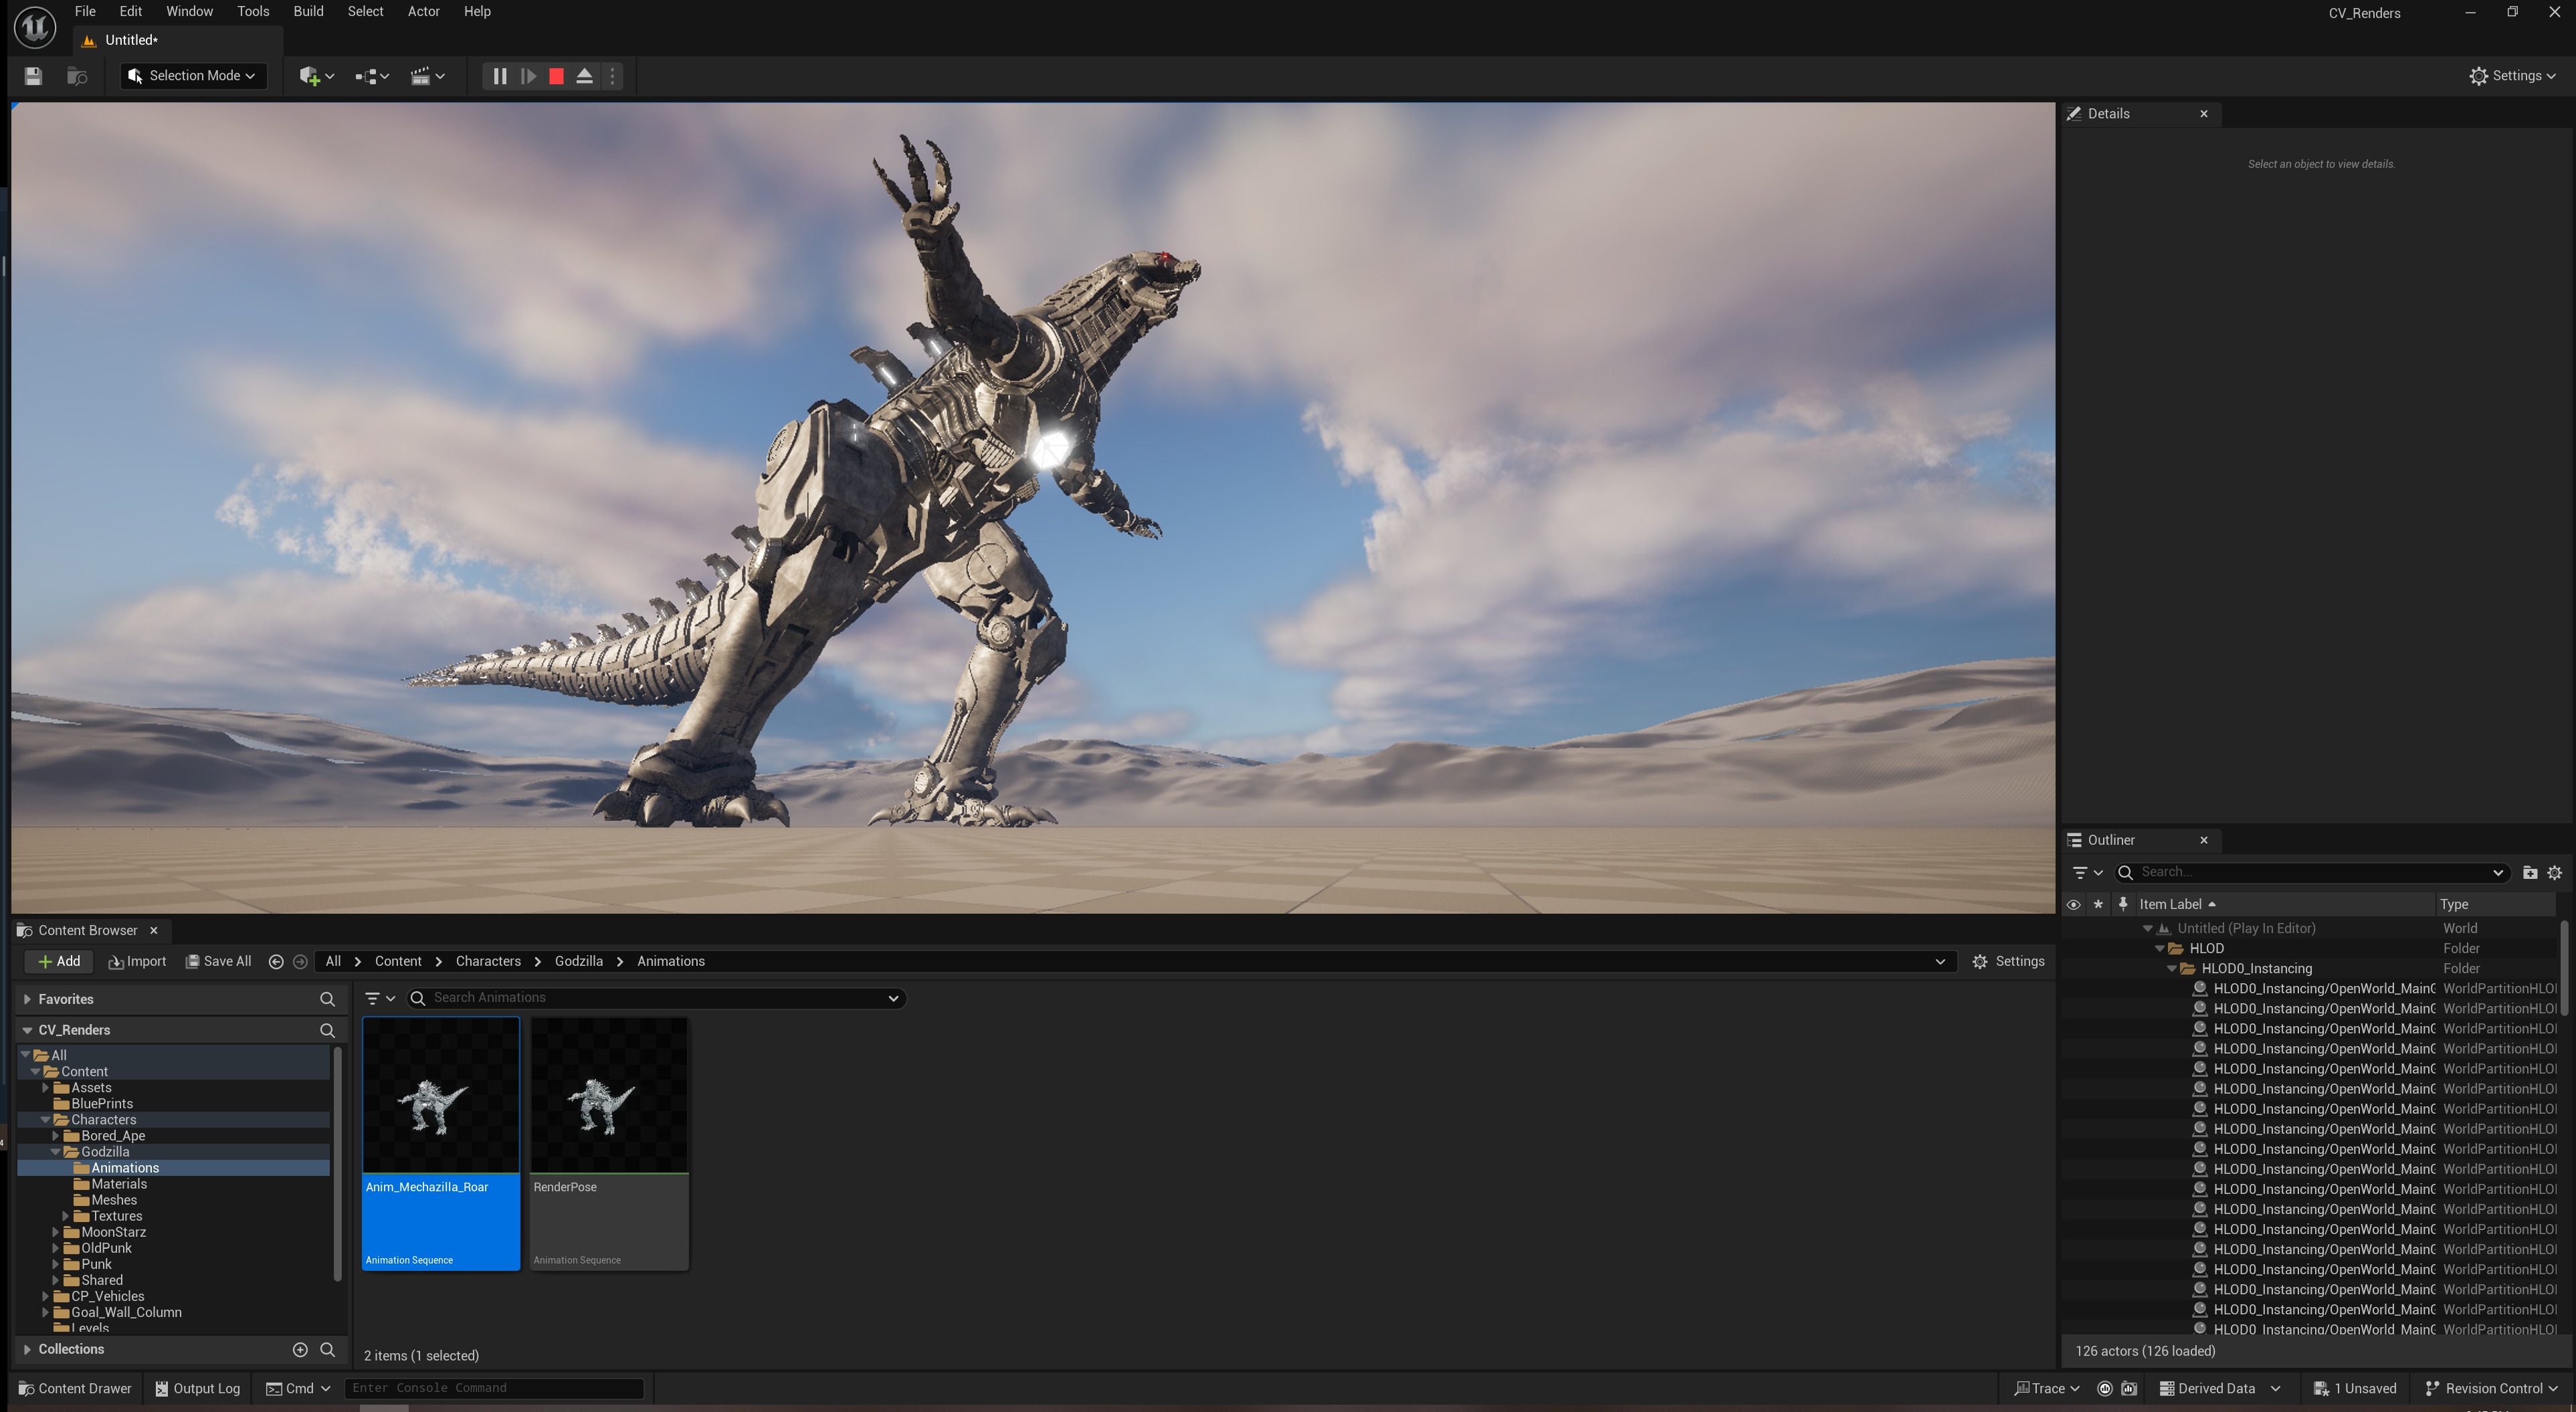The image size is (2576, 1412).
Task: Toggle Outliner visibility eye column header
Action: tap(2074, 905)
